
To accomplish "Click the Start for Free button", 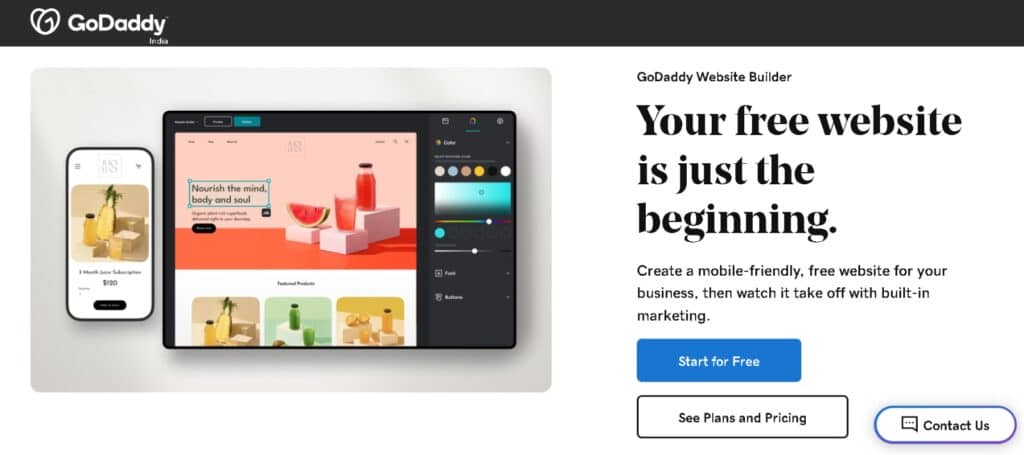I will [718, 360].
